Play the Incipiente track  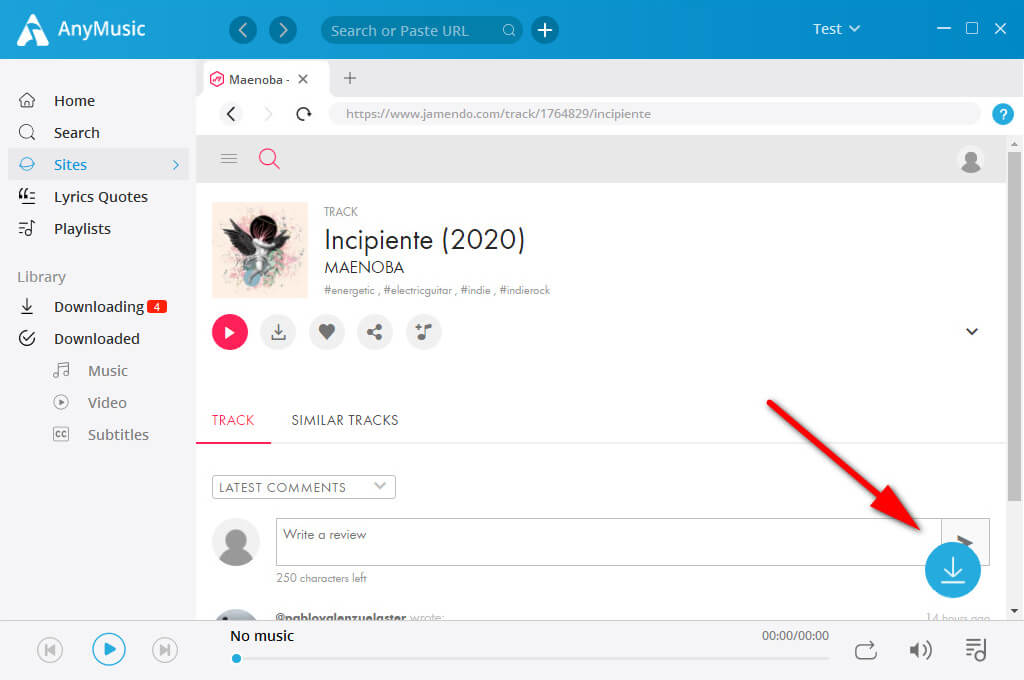click(x=230, y=332)
